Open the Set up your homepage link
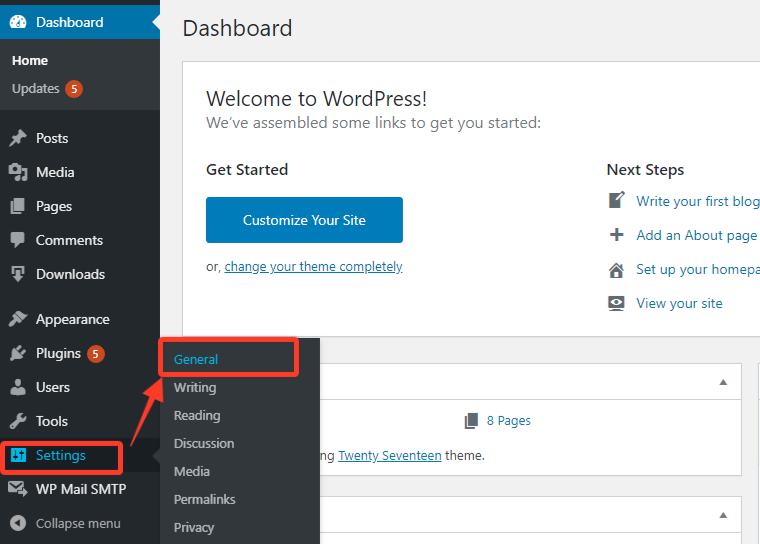This screenshot has height=544, width=760. 698,270
